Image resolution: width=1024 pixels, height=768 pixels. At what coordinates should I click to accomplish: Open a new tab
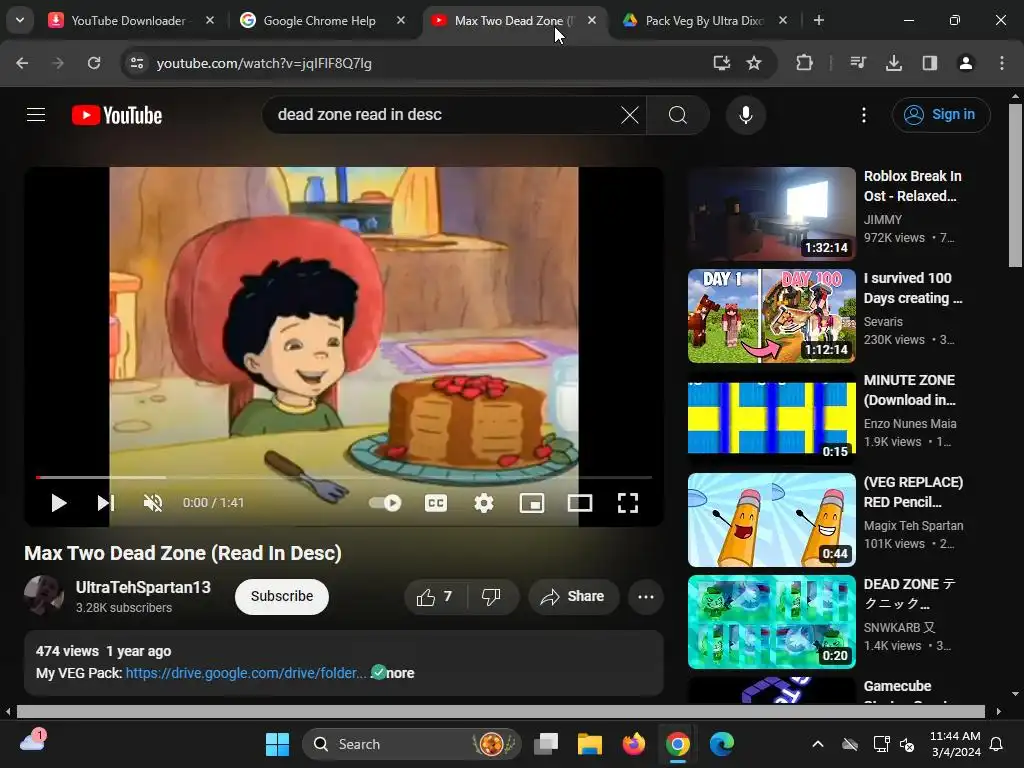(819, 20)
